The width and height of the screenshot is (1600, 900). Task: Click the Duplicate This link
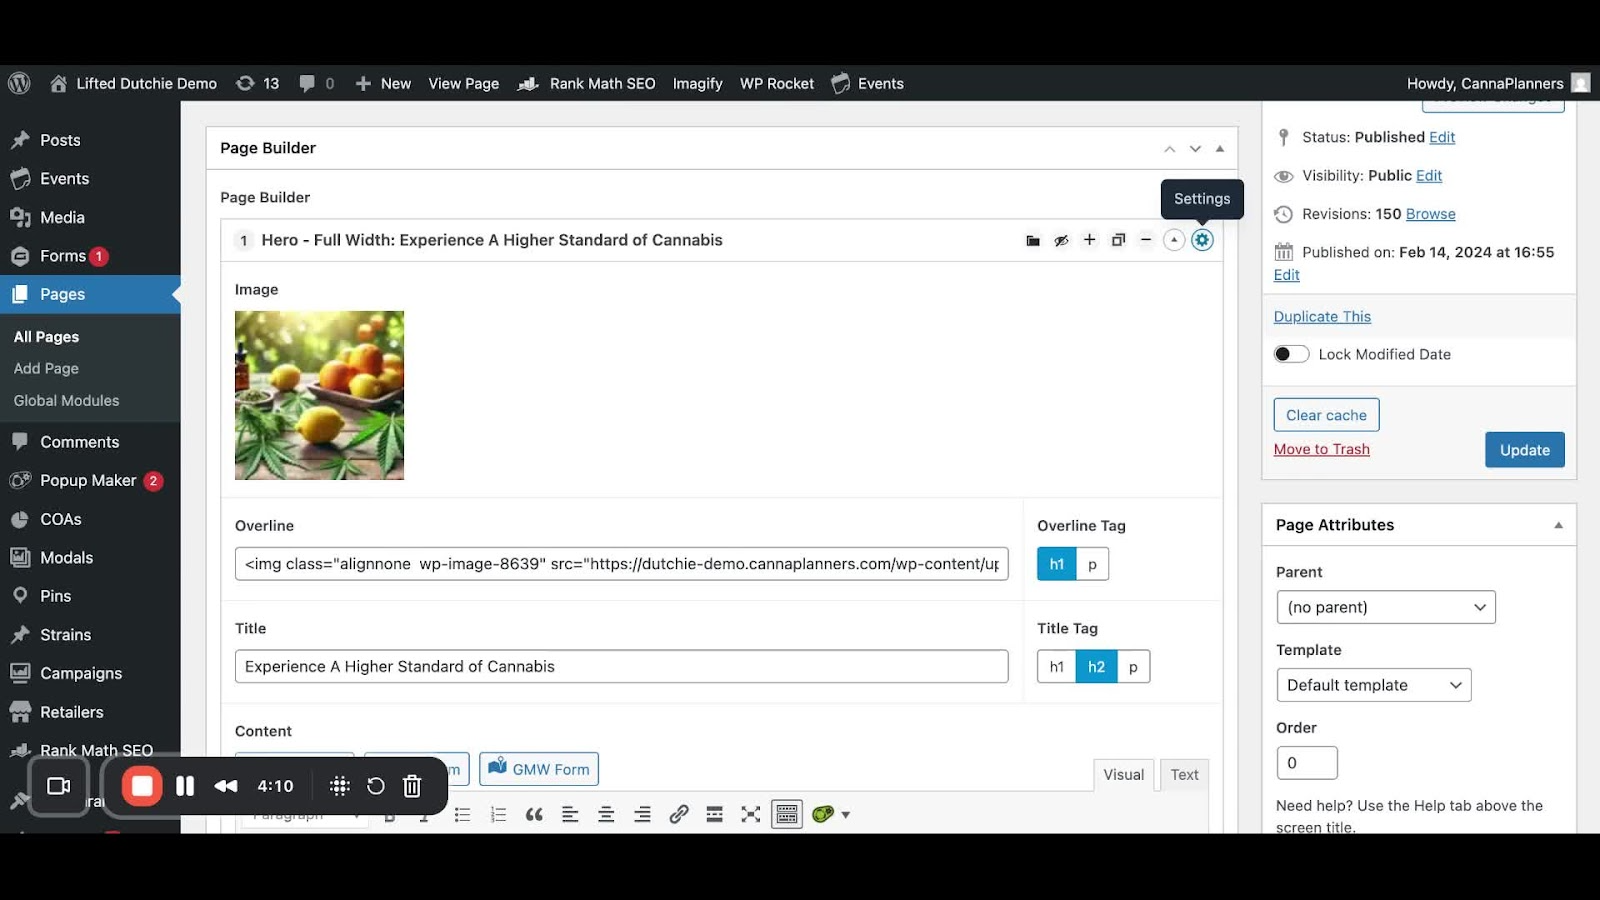point(1322,316)
